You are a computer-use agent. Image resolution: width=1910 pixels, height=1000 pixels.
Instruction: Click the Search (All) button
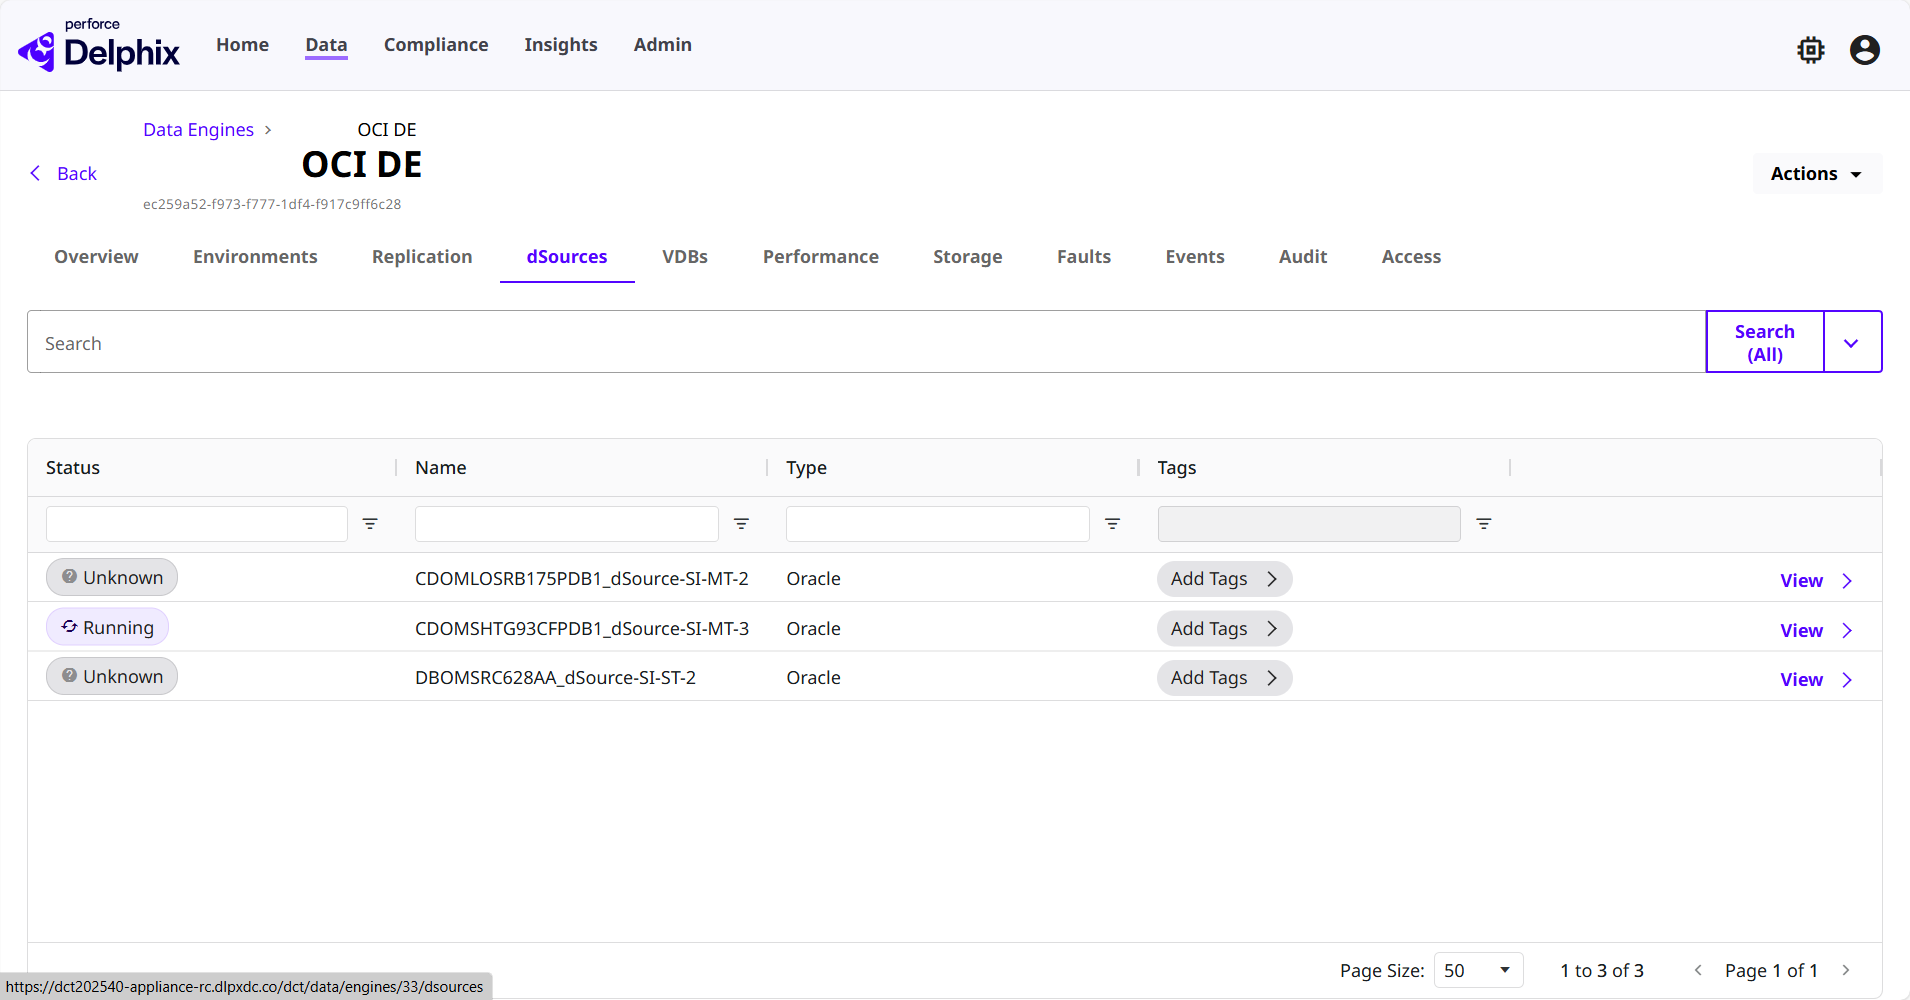click(x=1765, y=342)
